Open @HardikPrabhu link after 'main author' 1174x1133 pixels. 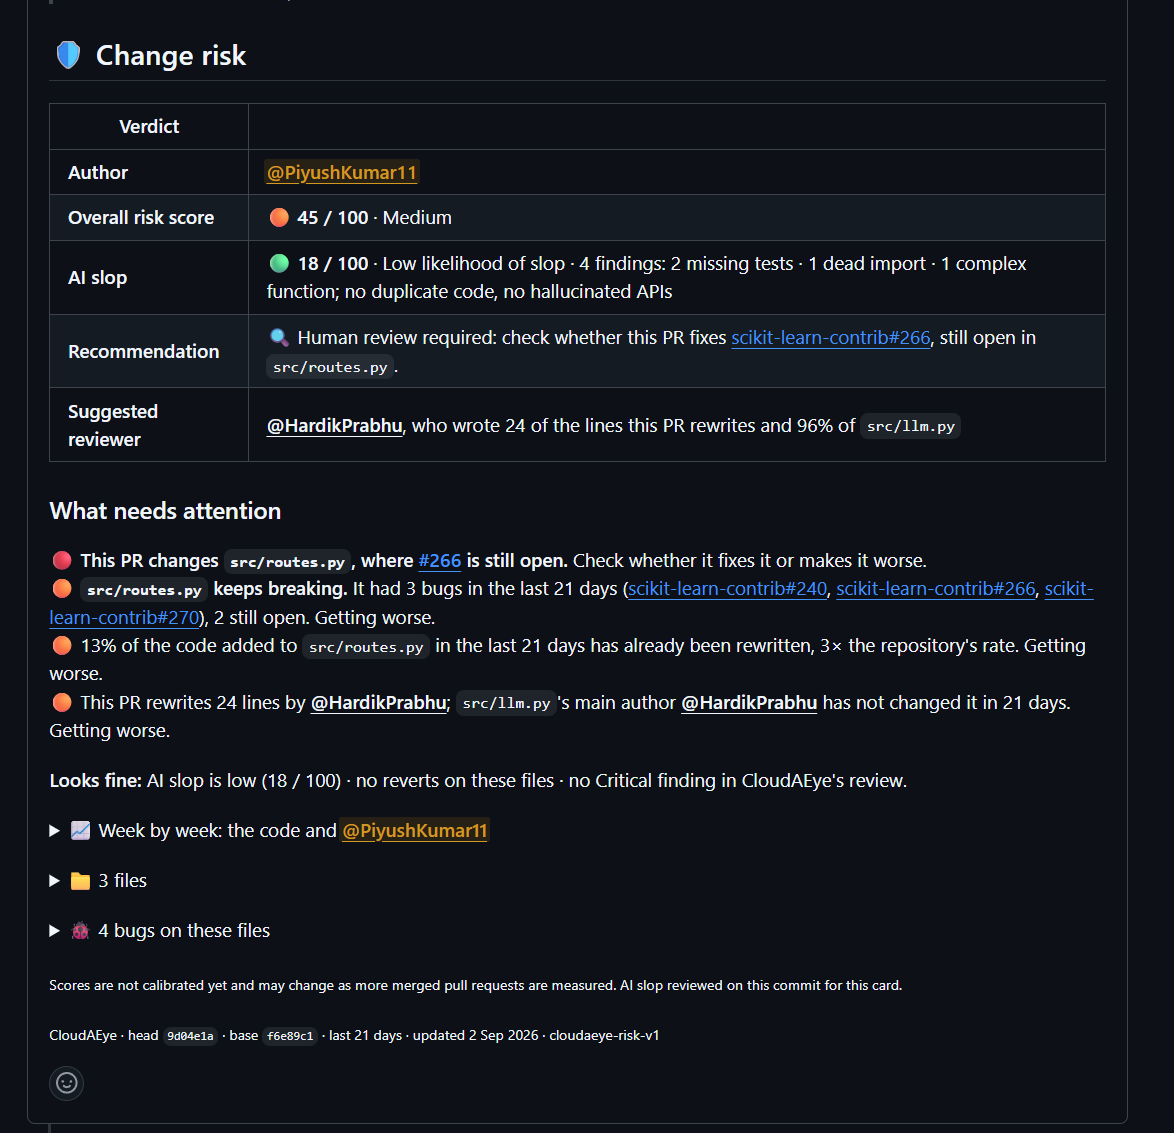[749, 702]
